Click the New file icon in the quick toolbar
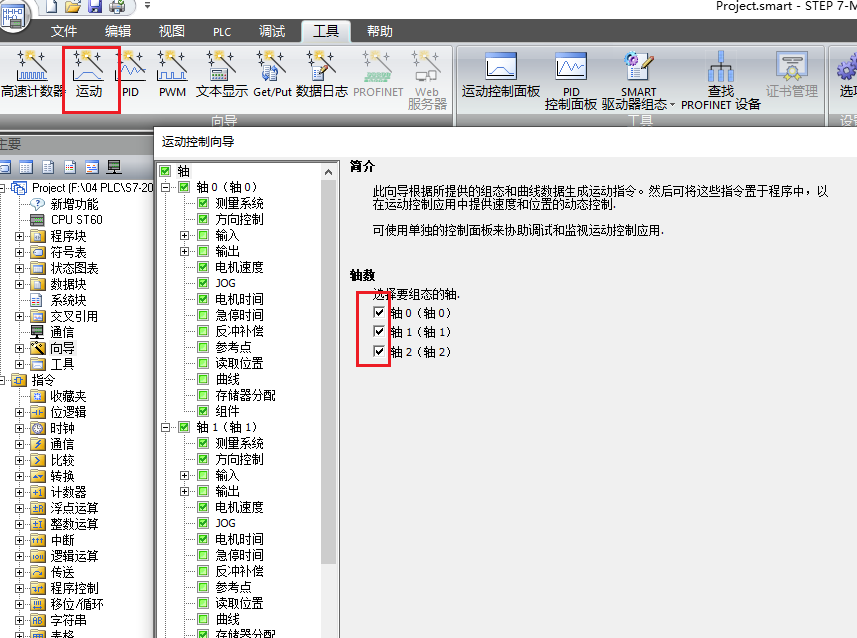Screen dimensions: 857x638 point(51,6)
